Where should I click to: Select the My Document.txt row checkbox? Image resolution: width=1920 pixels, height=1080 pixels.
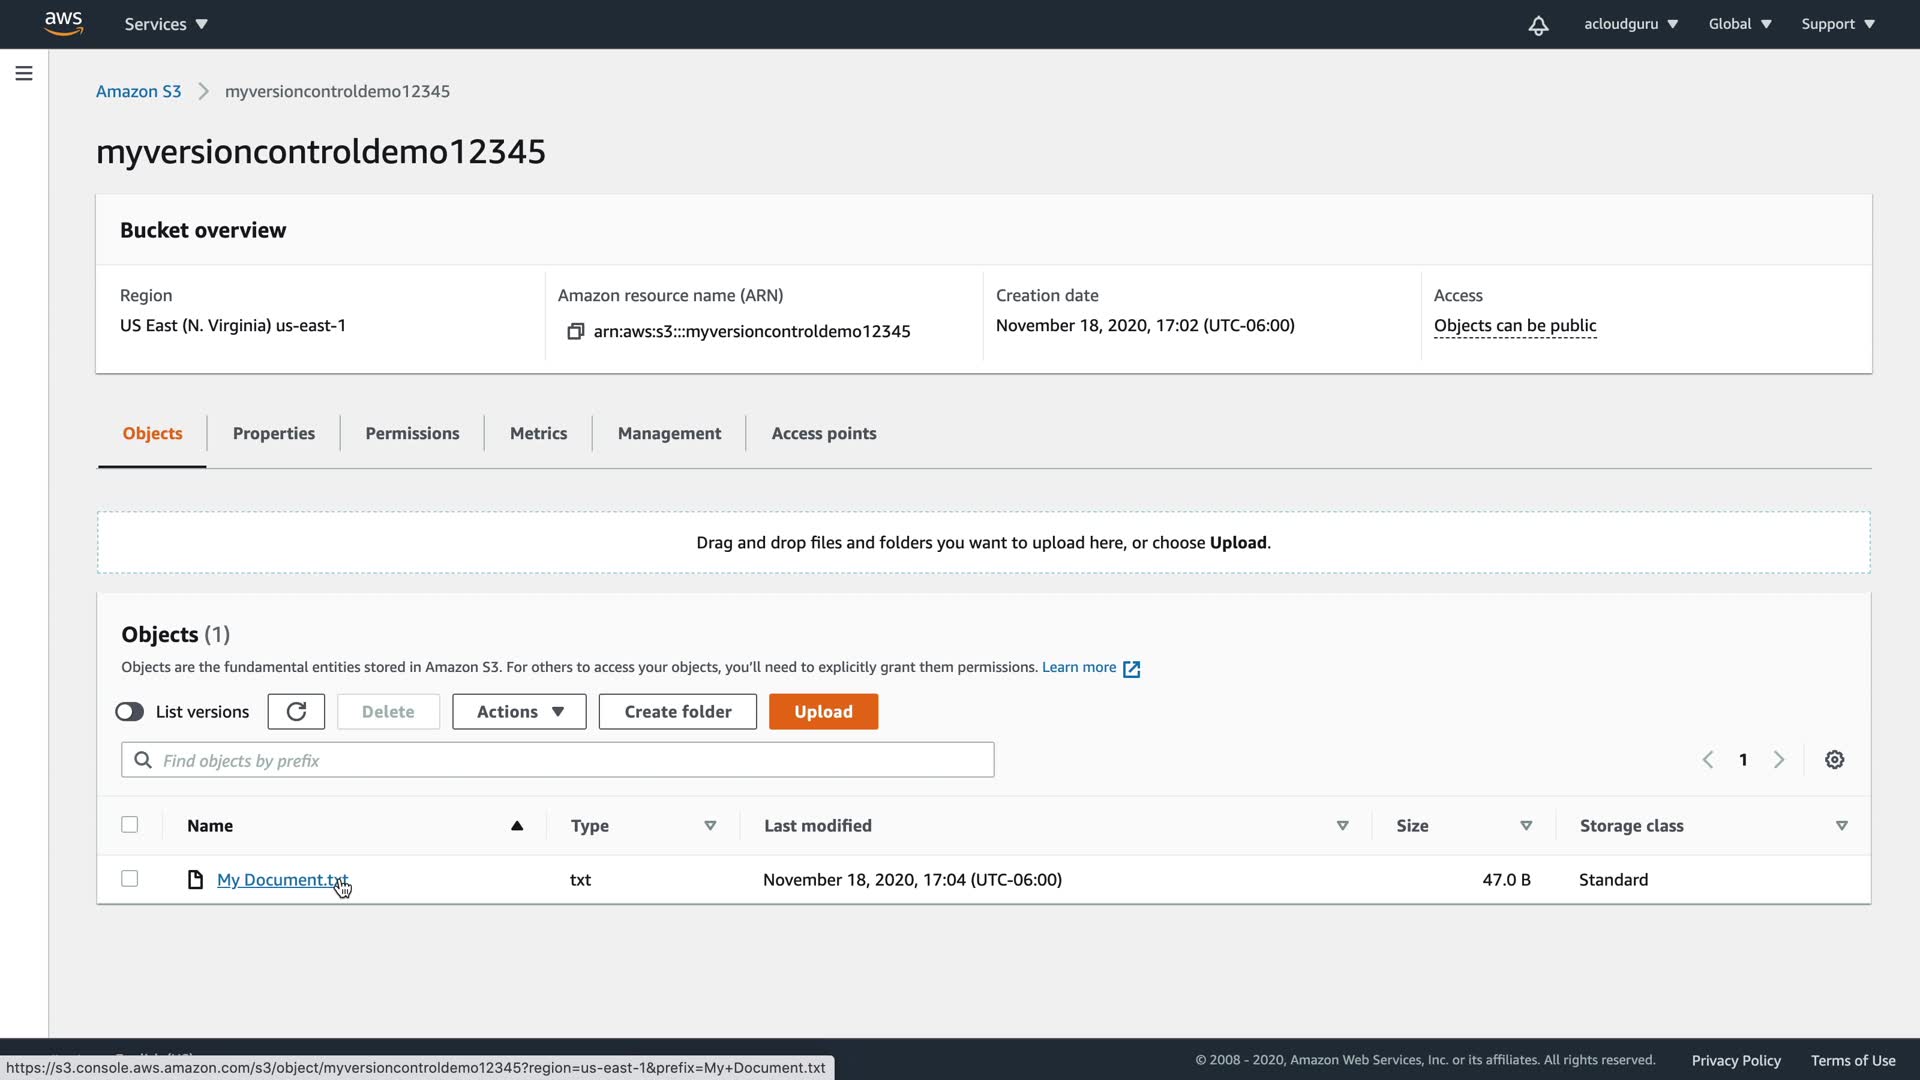(x=130, y=879)
